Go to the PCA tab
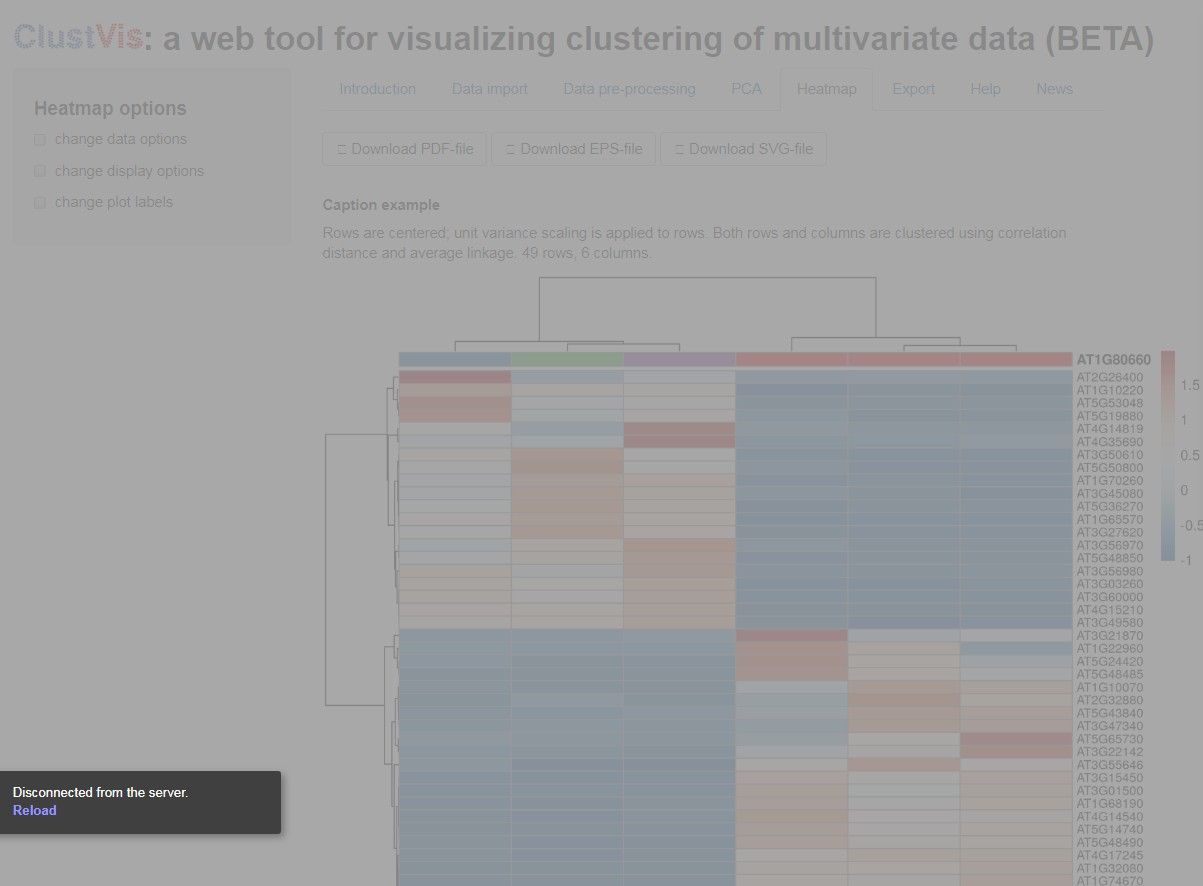This screenshot has width=1203, height=886. click(746, 89)
